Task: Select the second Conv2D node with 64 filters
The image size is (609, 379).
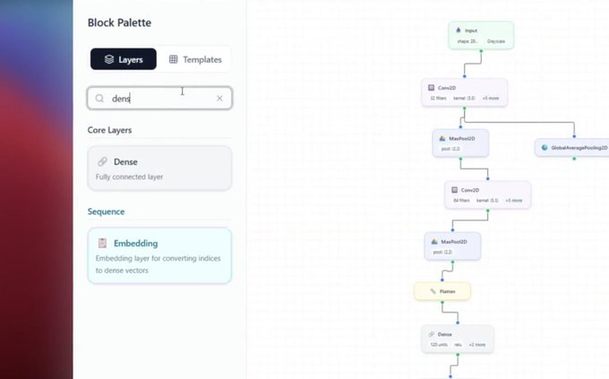Action: 488,195
